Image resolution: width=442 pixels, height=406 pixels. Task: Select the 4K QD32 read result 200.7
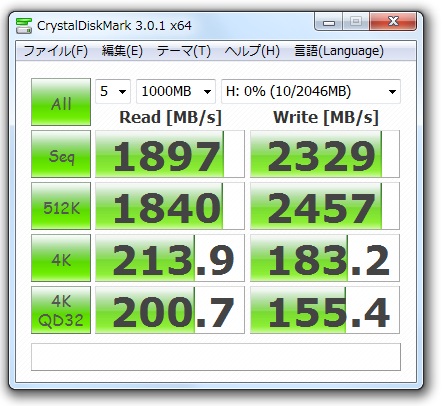coord(170,310)
